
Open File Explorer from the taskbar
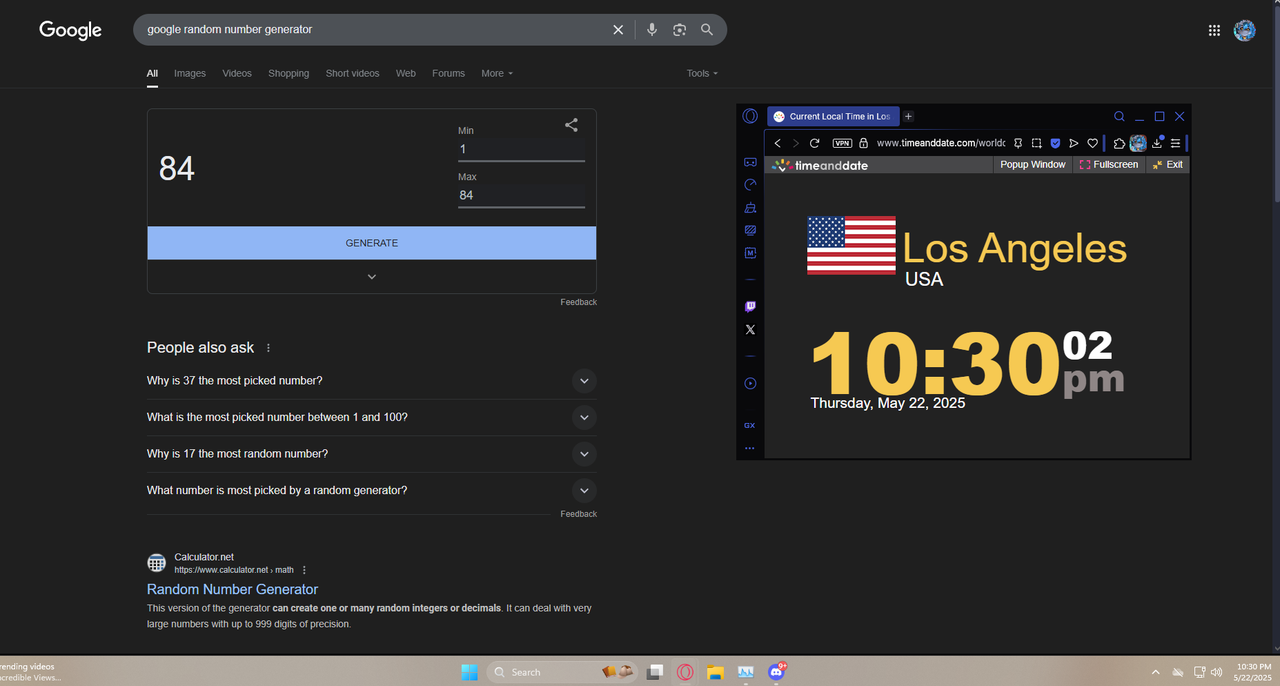[x=715, y=672]
